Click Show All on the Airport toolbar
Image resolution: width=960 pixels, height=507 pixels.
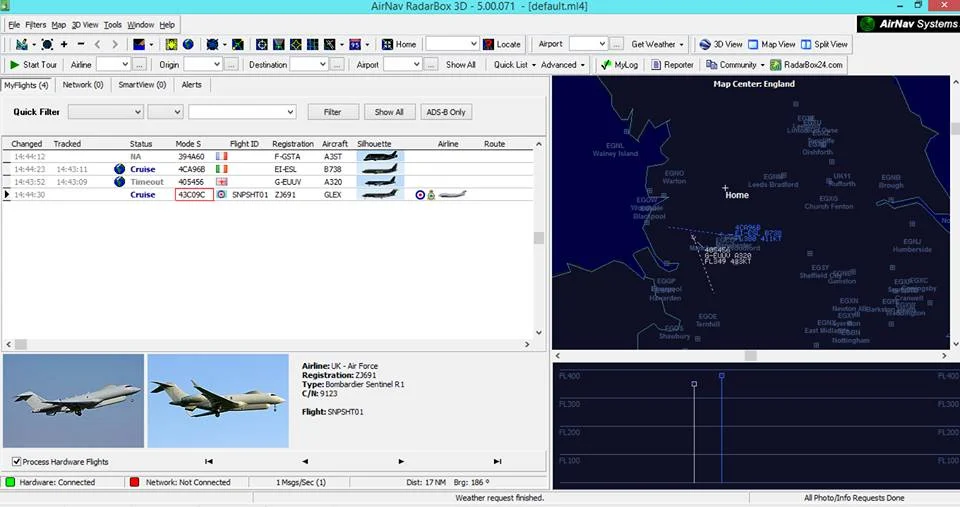(x=460, y=64)
